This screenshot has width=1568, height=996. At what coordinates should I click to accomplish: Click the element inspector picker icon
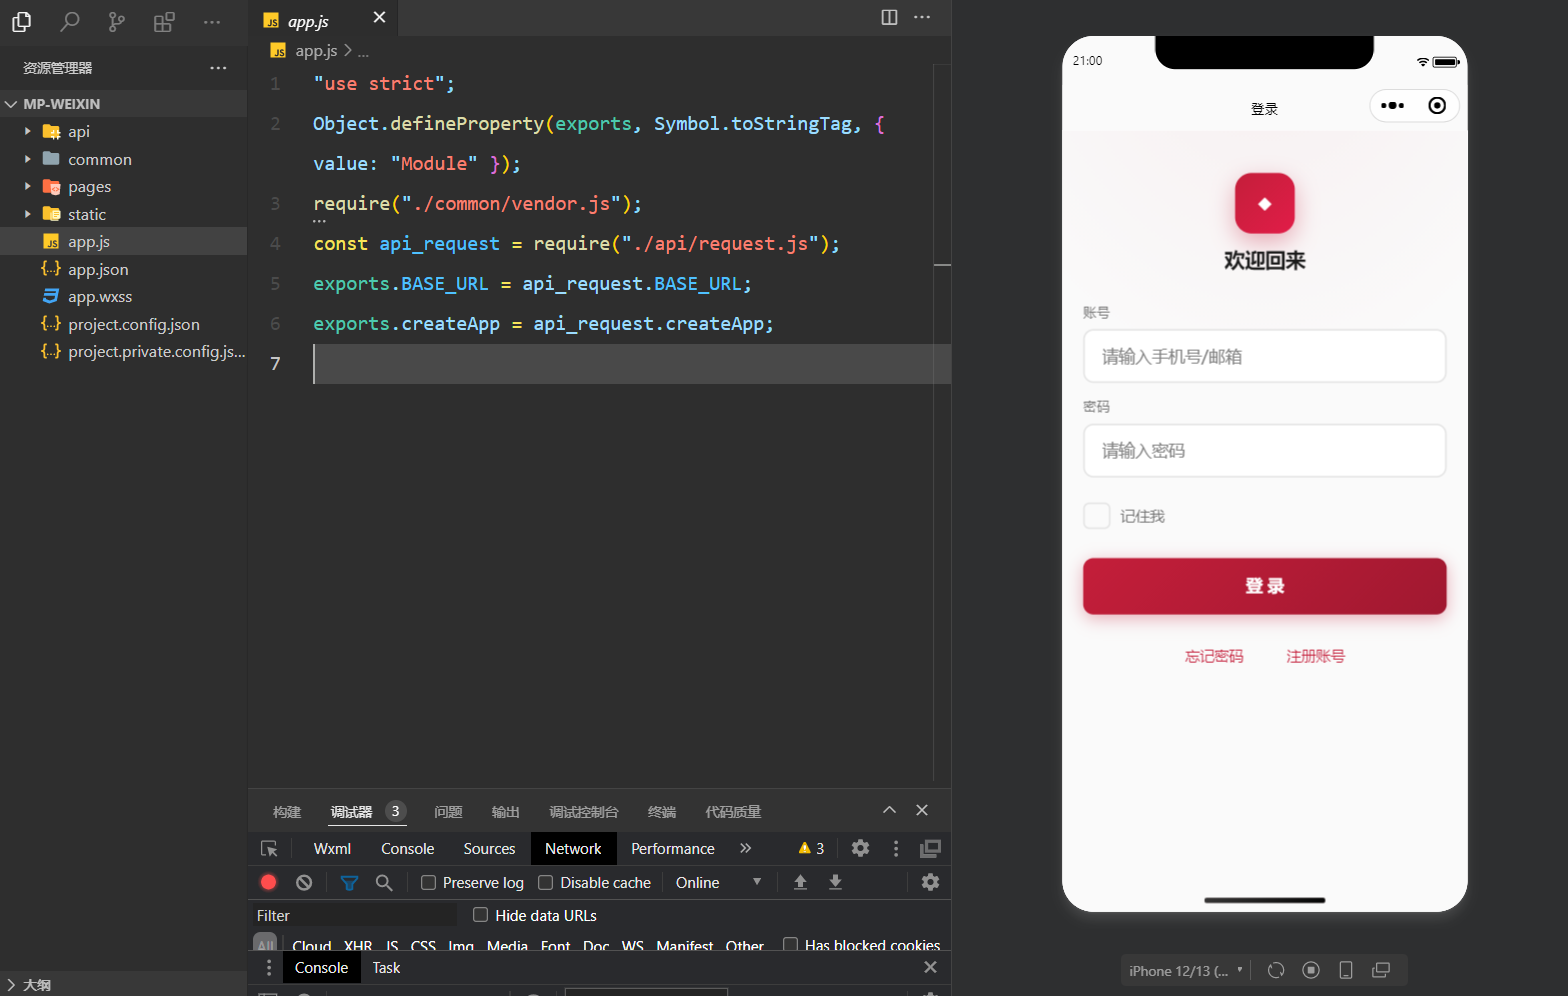[269, 848]
